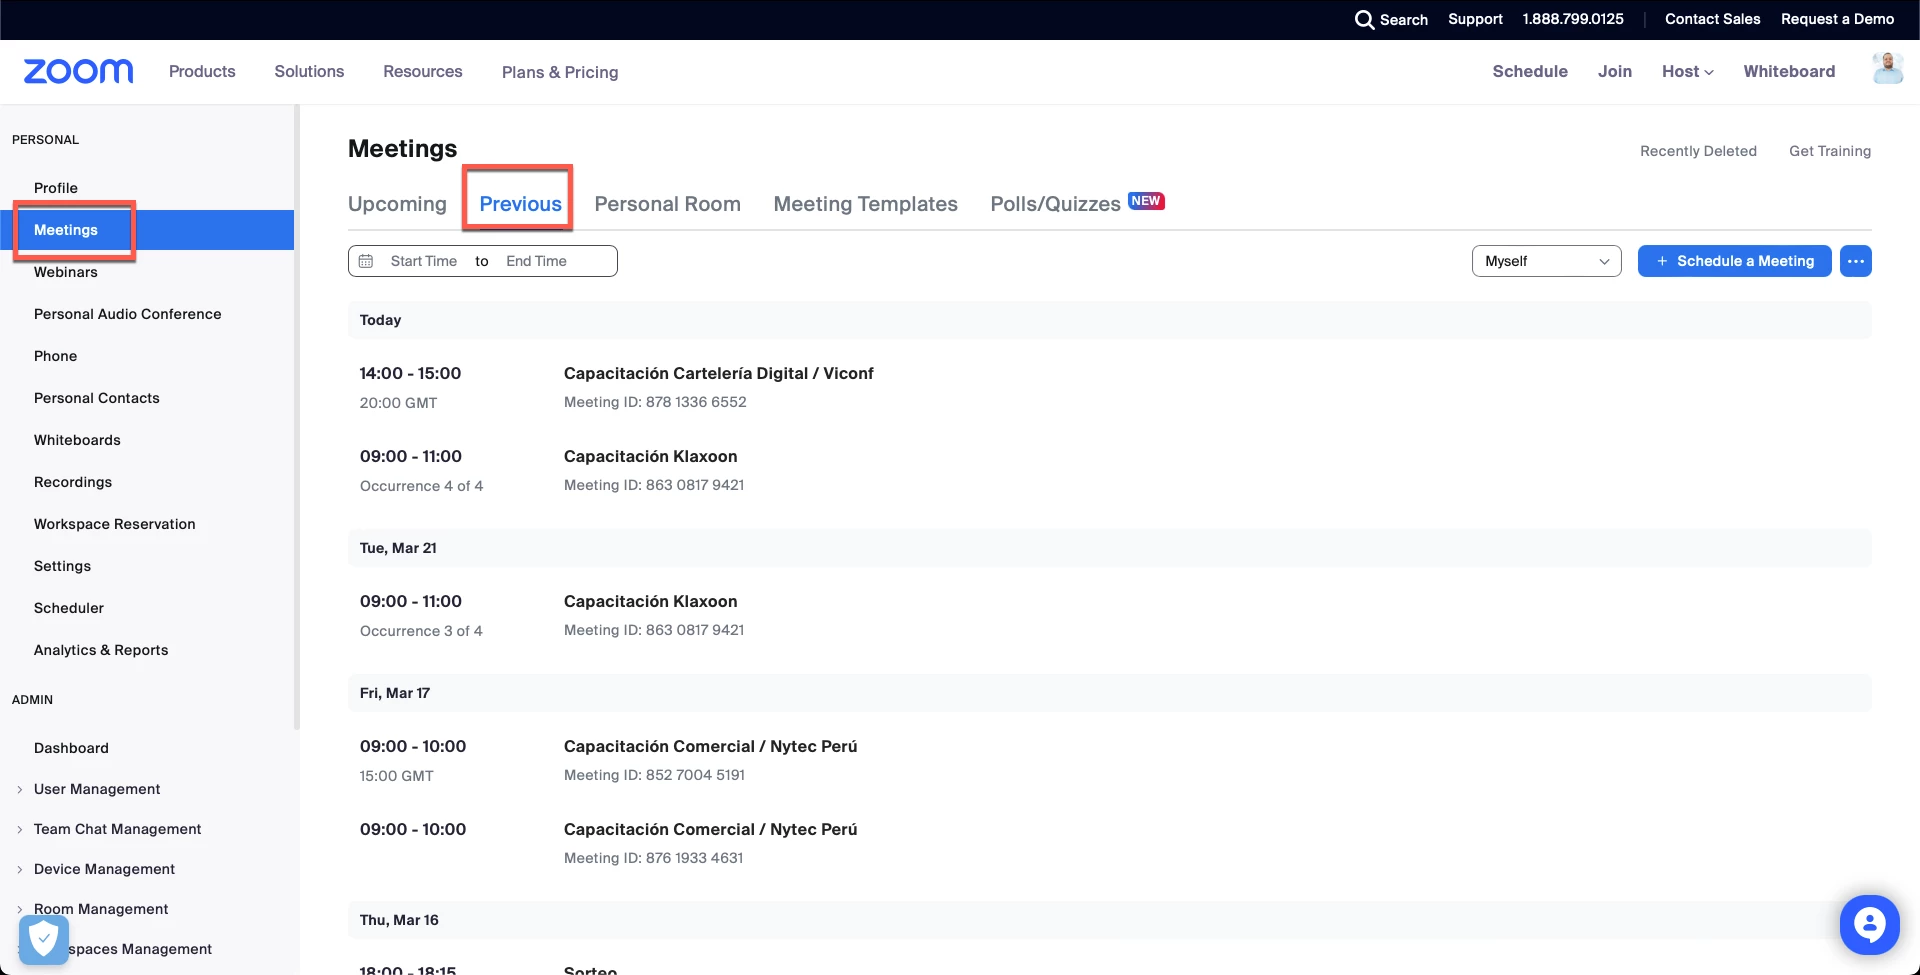This screenshot has width=1920, height=975.
Task: Click Request a Demo
Action: (1837, 19)
